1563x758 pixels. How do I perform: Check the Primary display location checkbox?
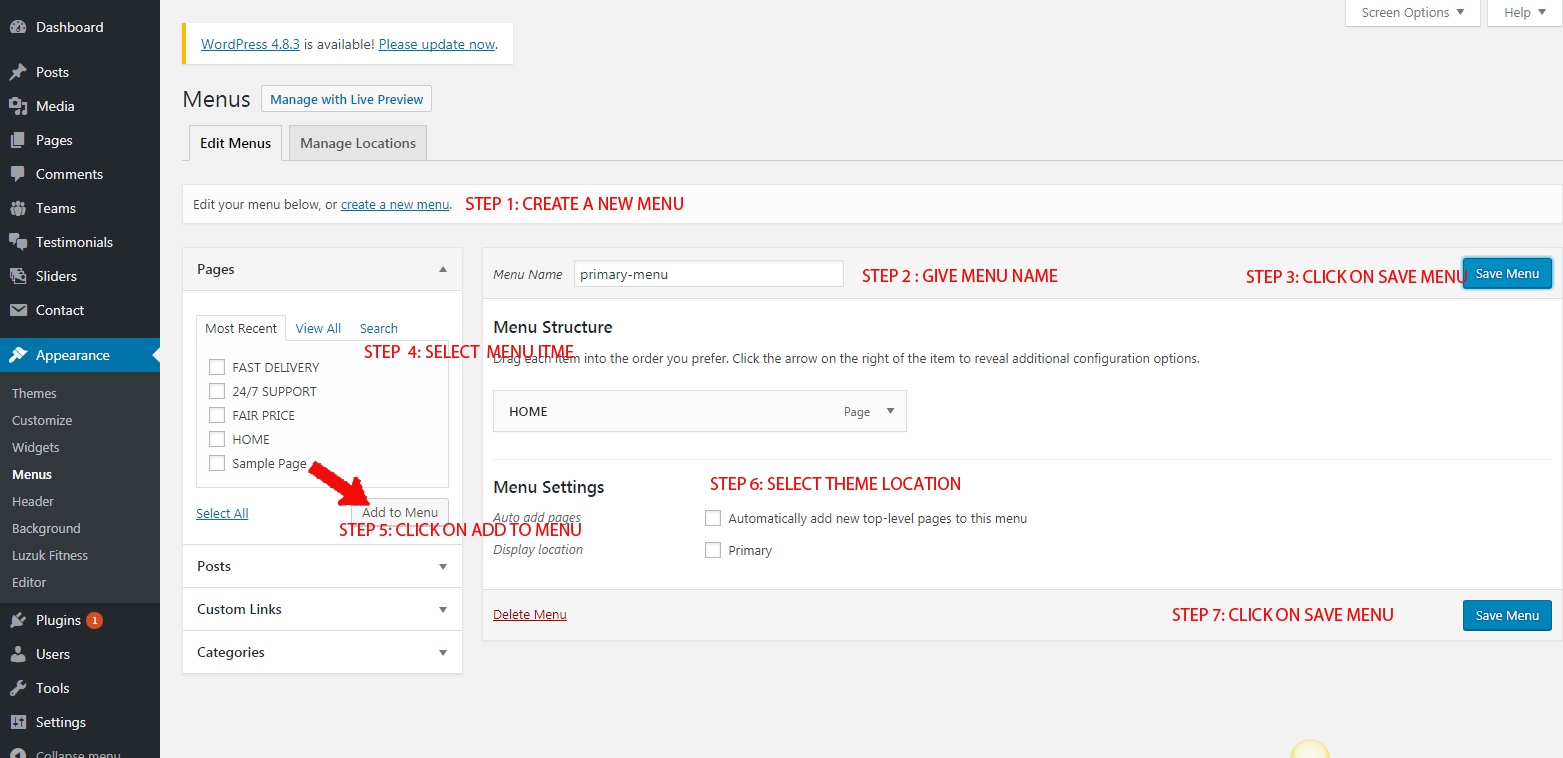[x=713, y=550]
